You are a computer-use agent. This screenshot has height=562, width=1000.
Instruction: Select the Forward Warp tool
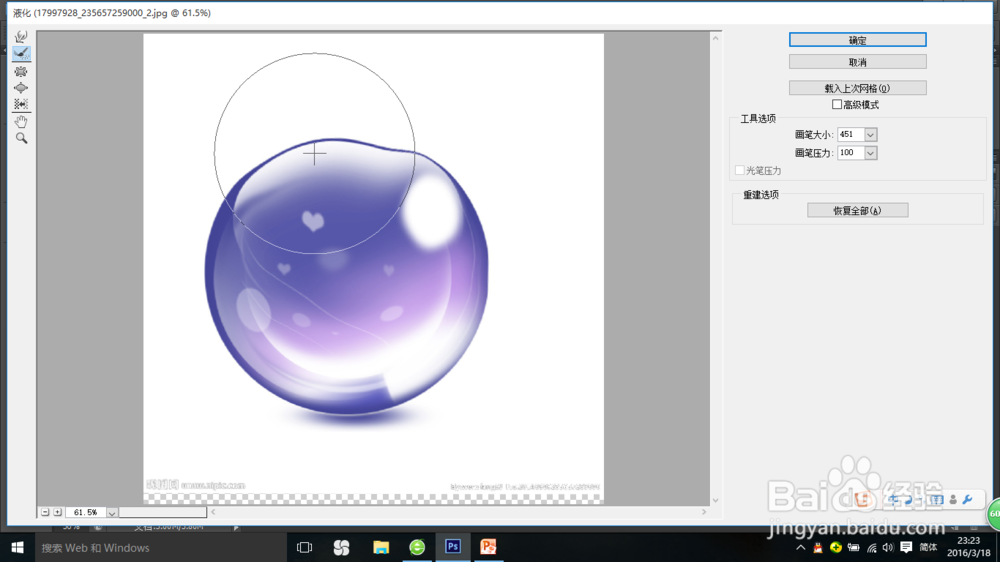click(x=21, y=36)
